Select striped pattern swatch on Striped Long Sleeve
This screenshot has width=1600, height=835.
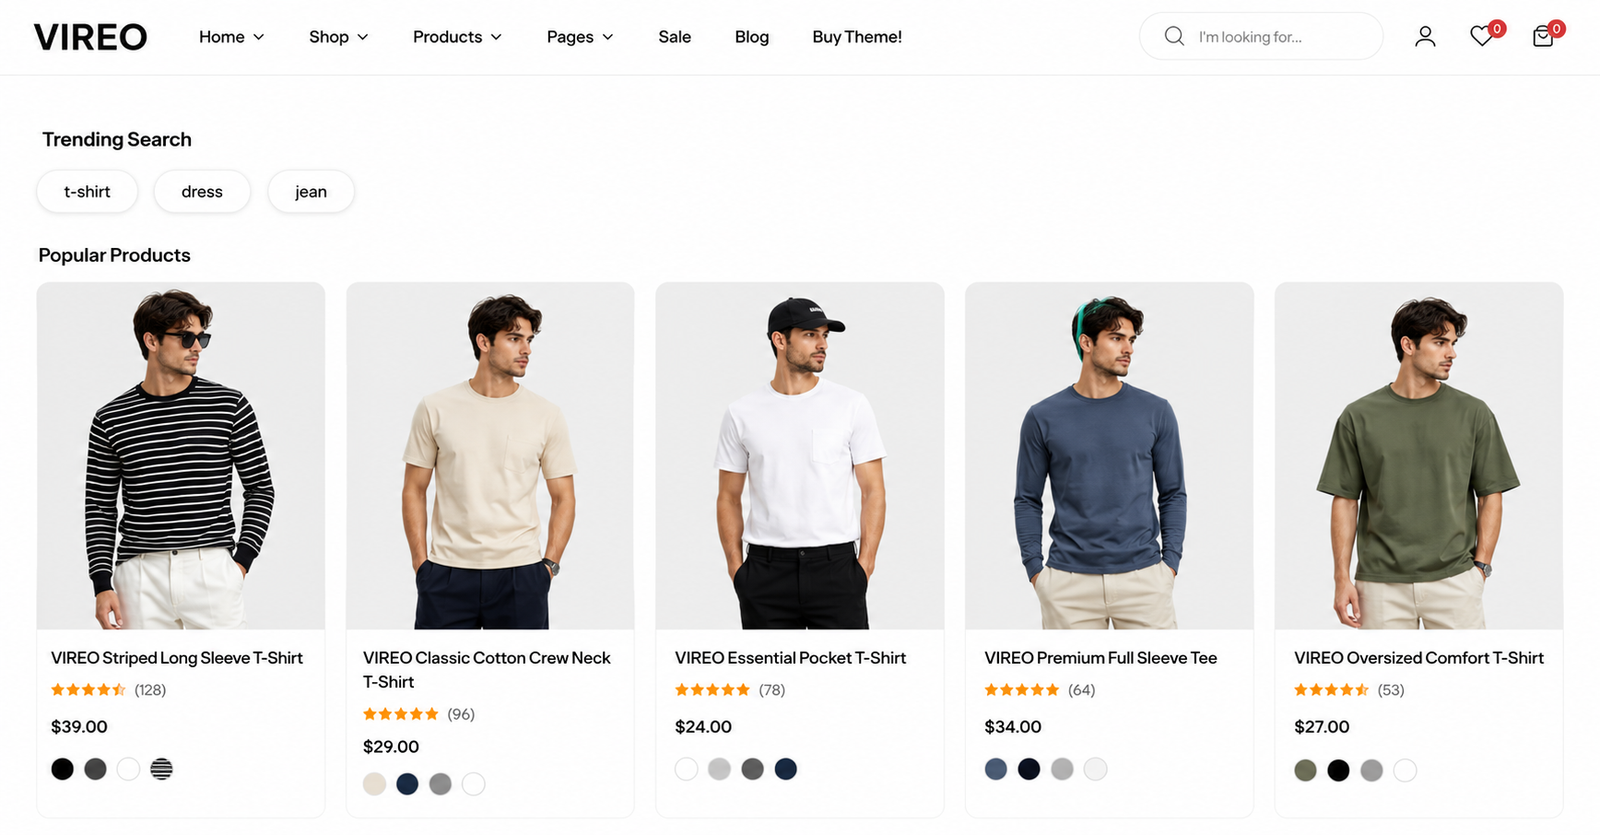point(161,769)
